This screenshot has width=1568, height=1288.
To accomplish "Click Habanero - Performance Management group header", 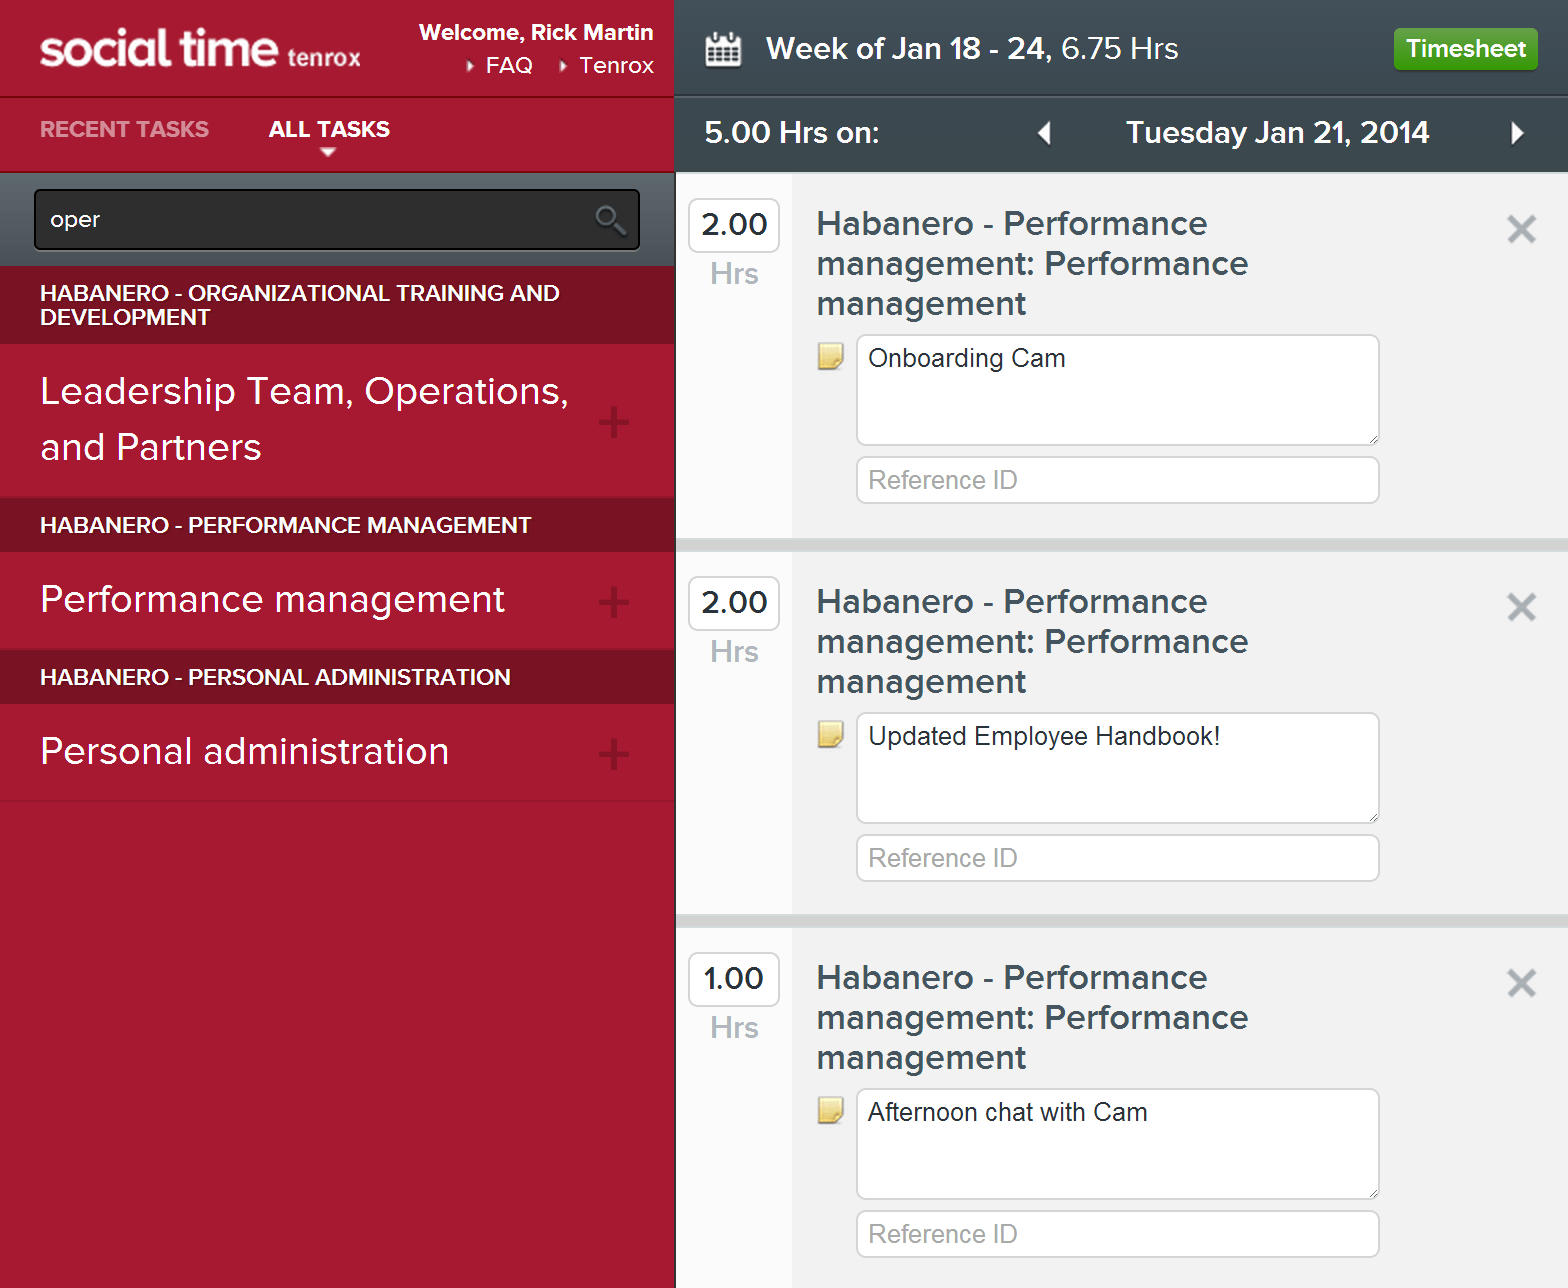I will (337, 525).
